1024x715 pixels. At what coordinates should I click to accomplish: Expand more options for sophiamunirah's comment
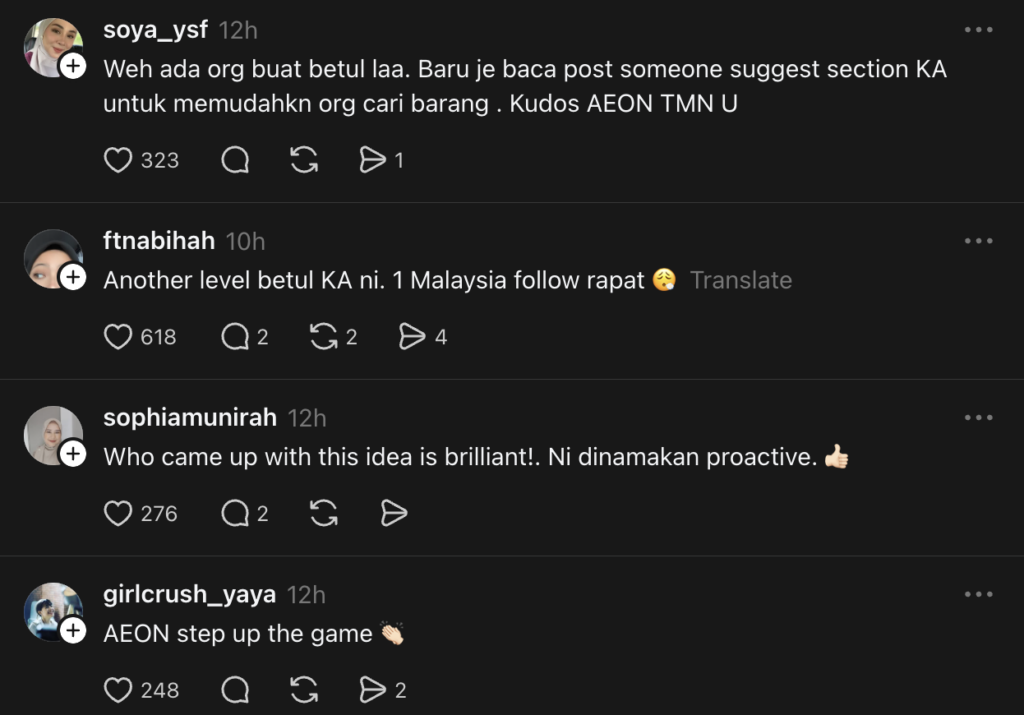click(978, 418)
